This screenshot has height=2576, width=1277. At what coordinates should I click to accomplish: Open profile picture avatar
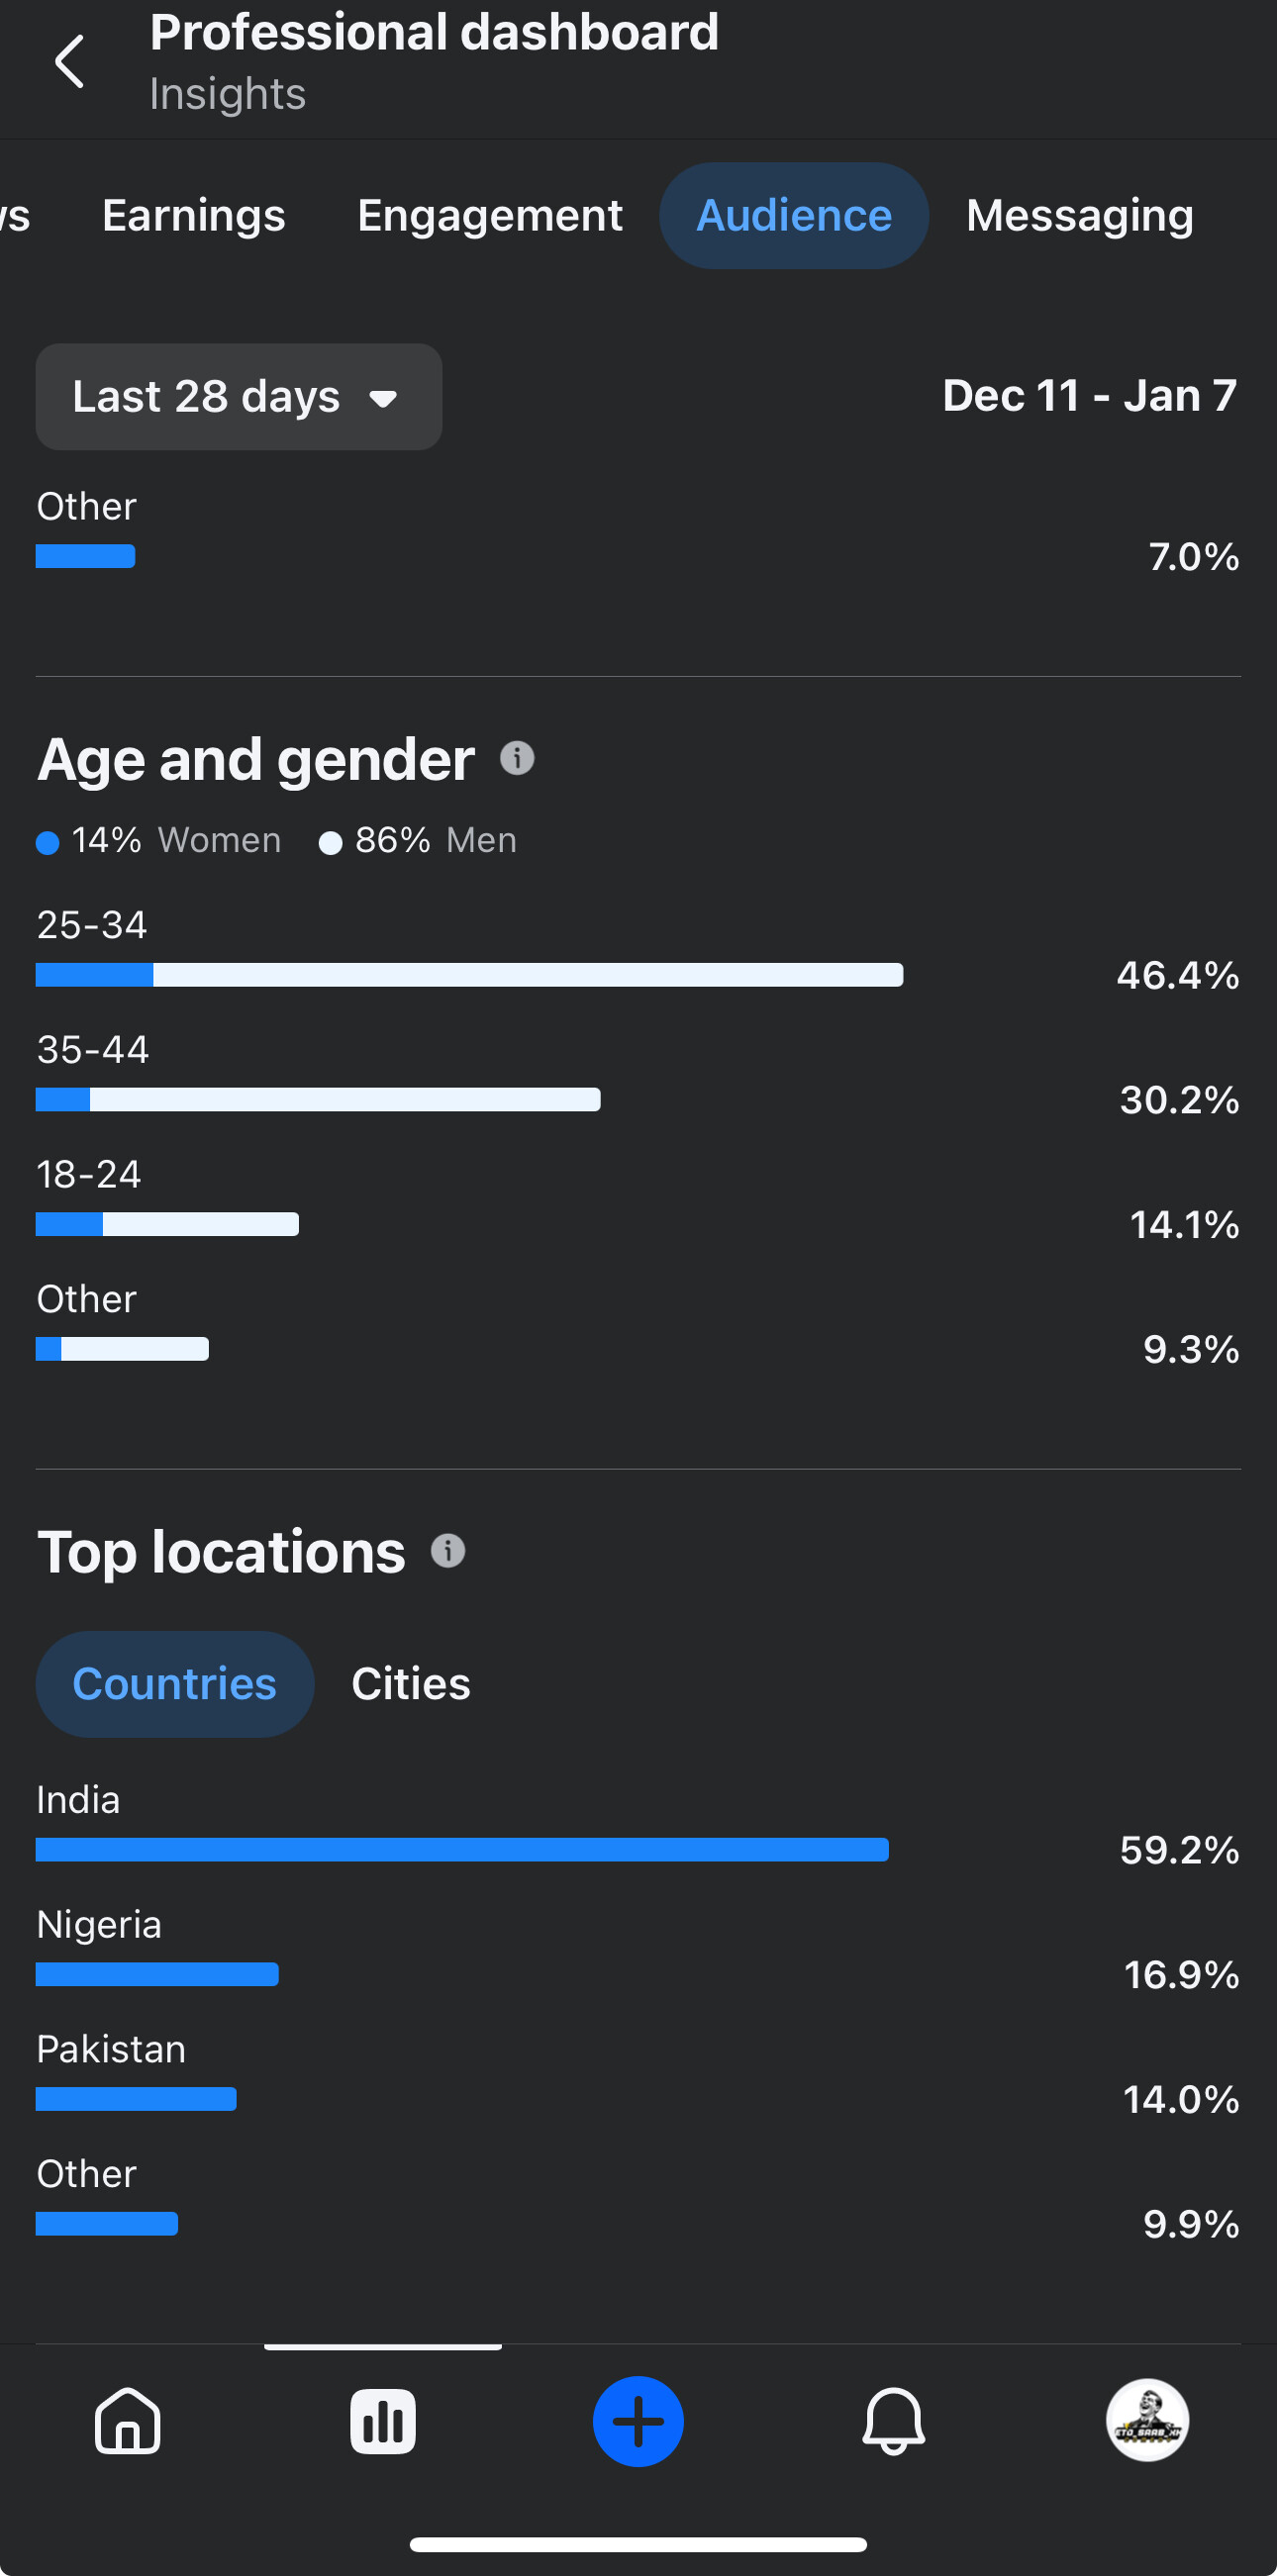tap(1147, 2420)
